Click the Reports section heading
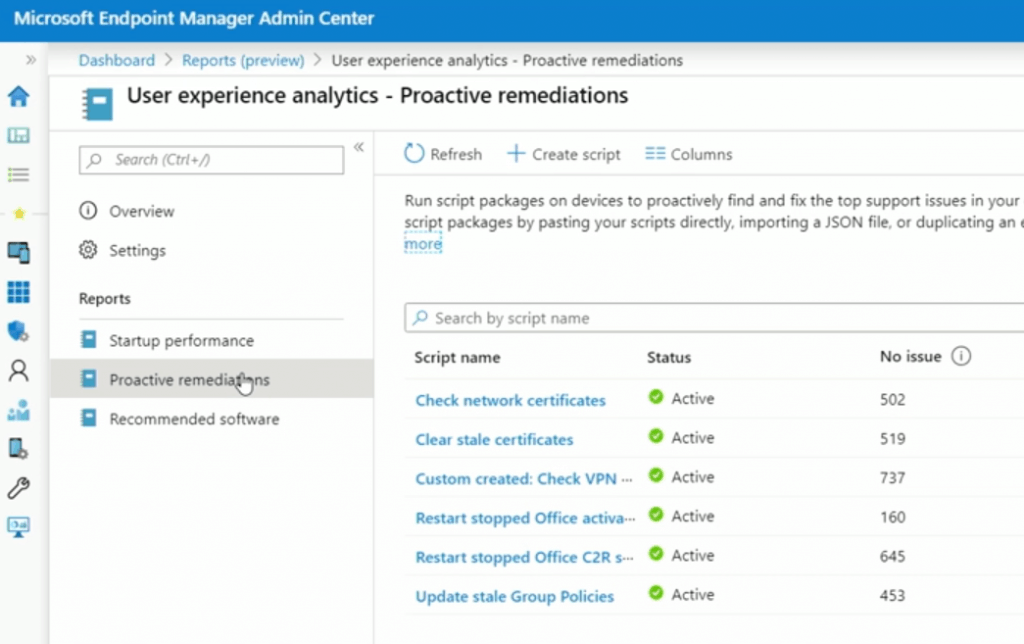 click(x=104, y=298)
